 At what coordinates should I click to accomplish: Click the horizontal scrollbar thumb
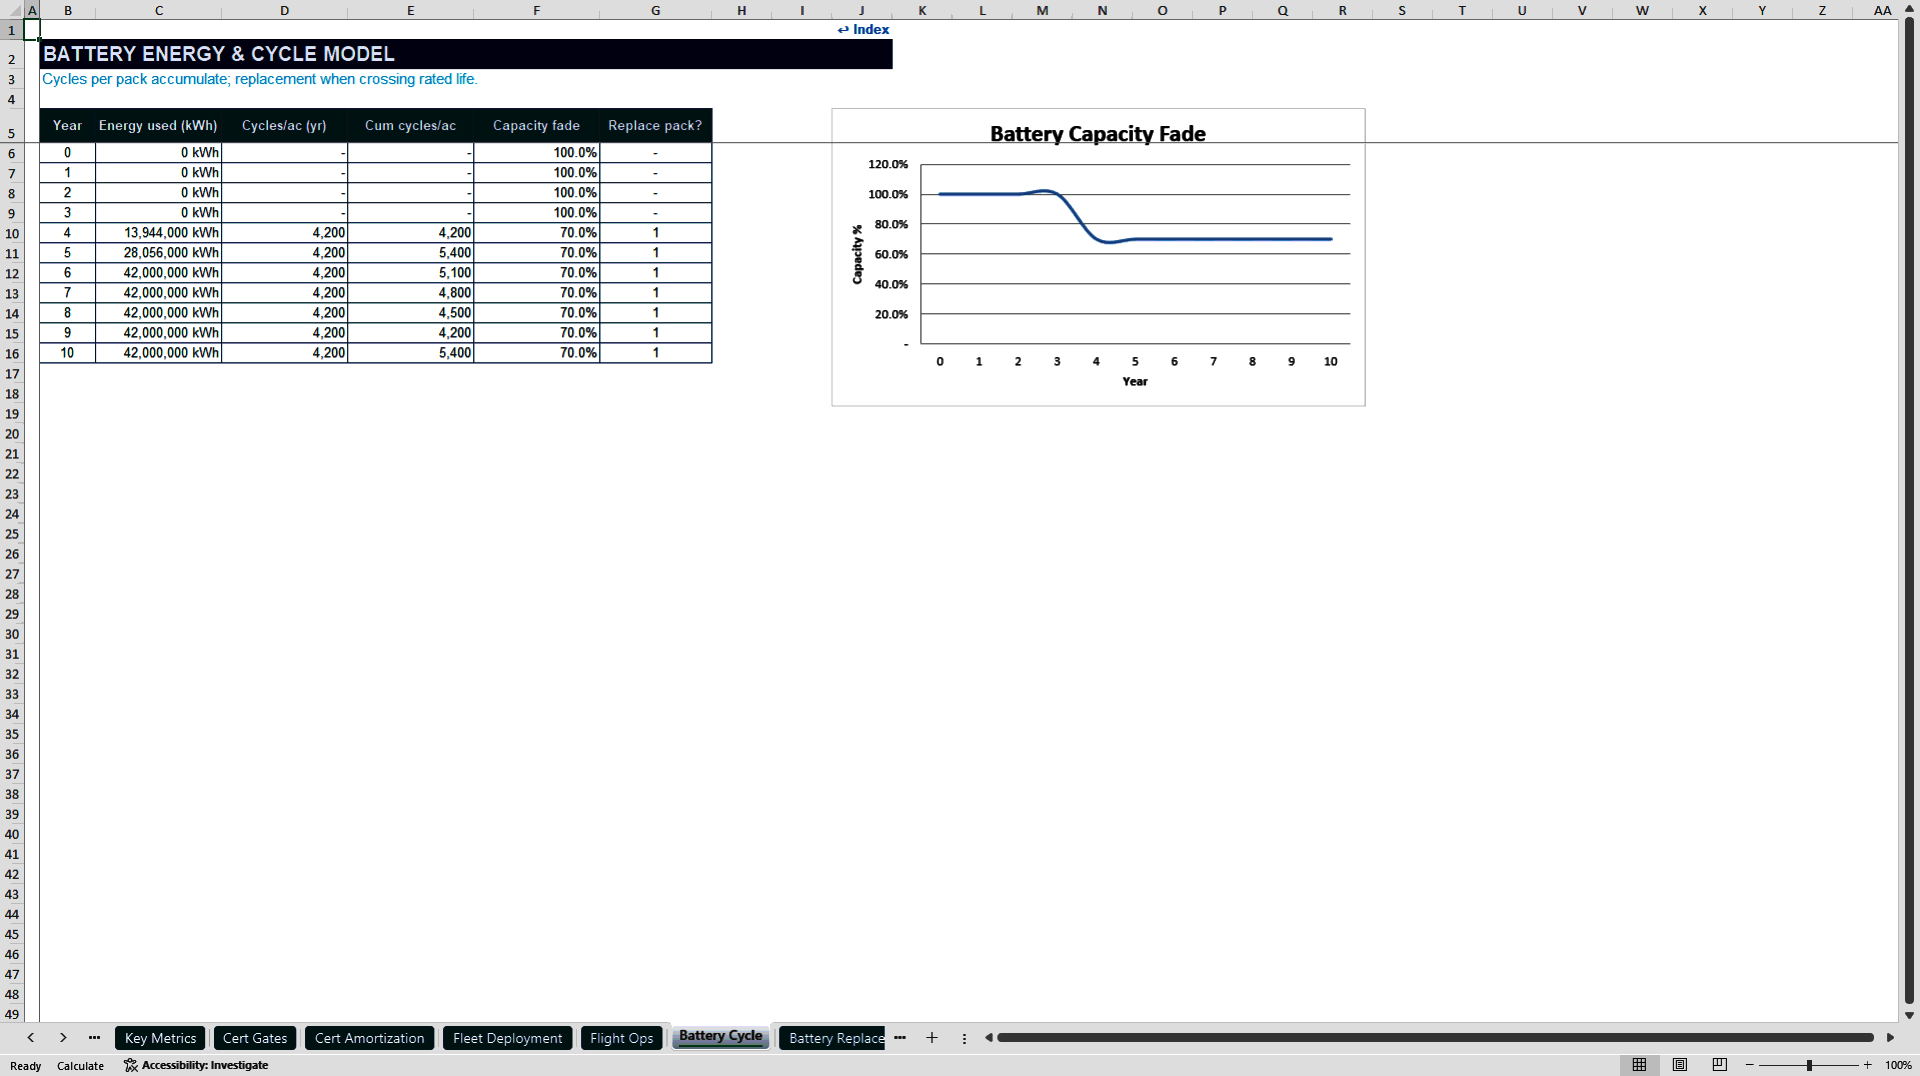(x=1435, y=1038)
